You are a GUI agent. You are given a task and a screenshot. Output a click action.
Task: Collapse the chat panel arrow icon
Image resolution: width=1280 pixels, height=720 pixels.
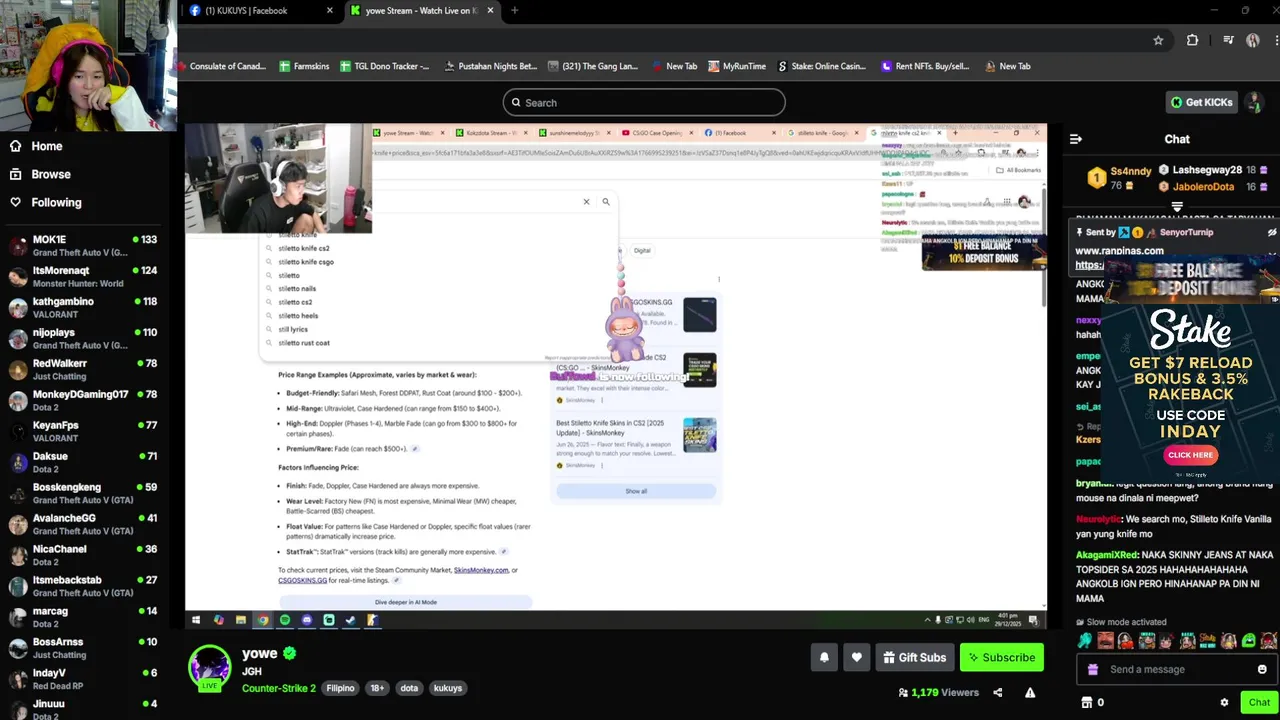(x=1076, y=139)
